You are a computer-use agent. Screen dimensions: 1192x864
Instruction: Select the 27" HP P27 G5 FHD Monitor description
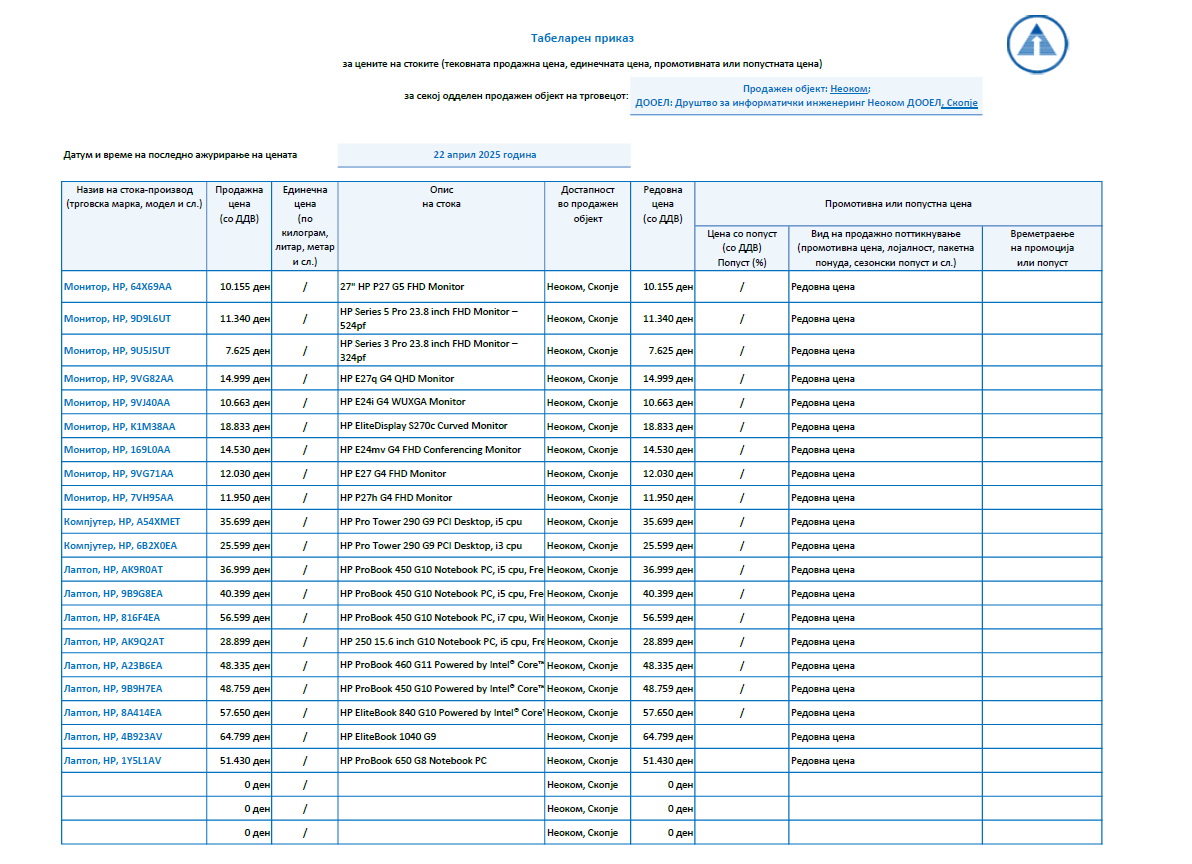coord(441,286)
